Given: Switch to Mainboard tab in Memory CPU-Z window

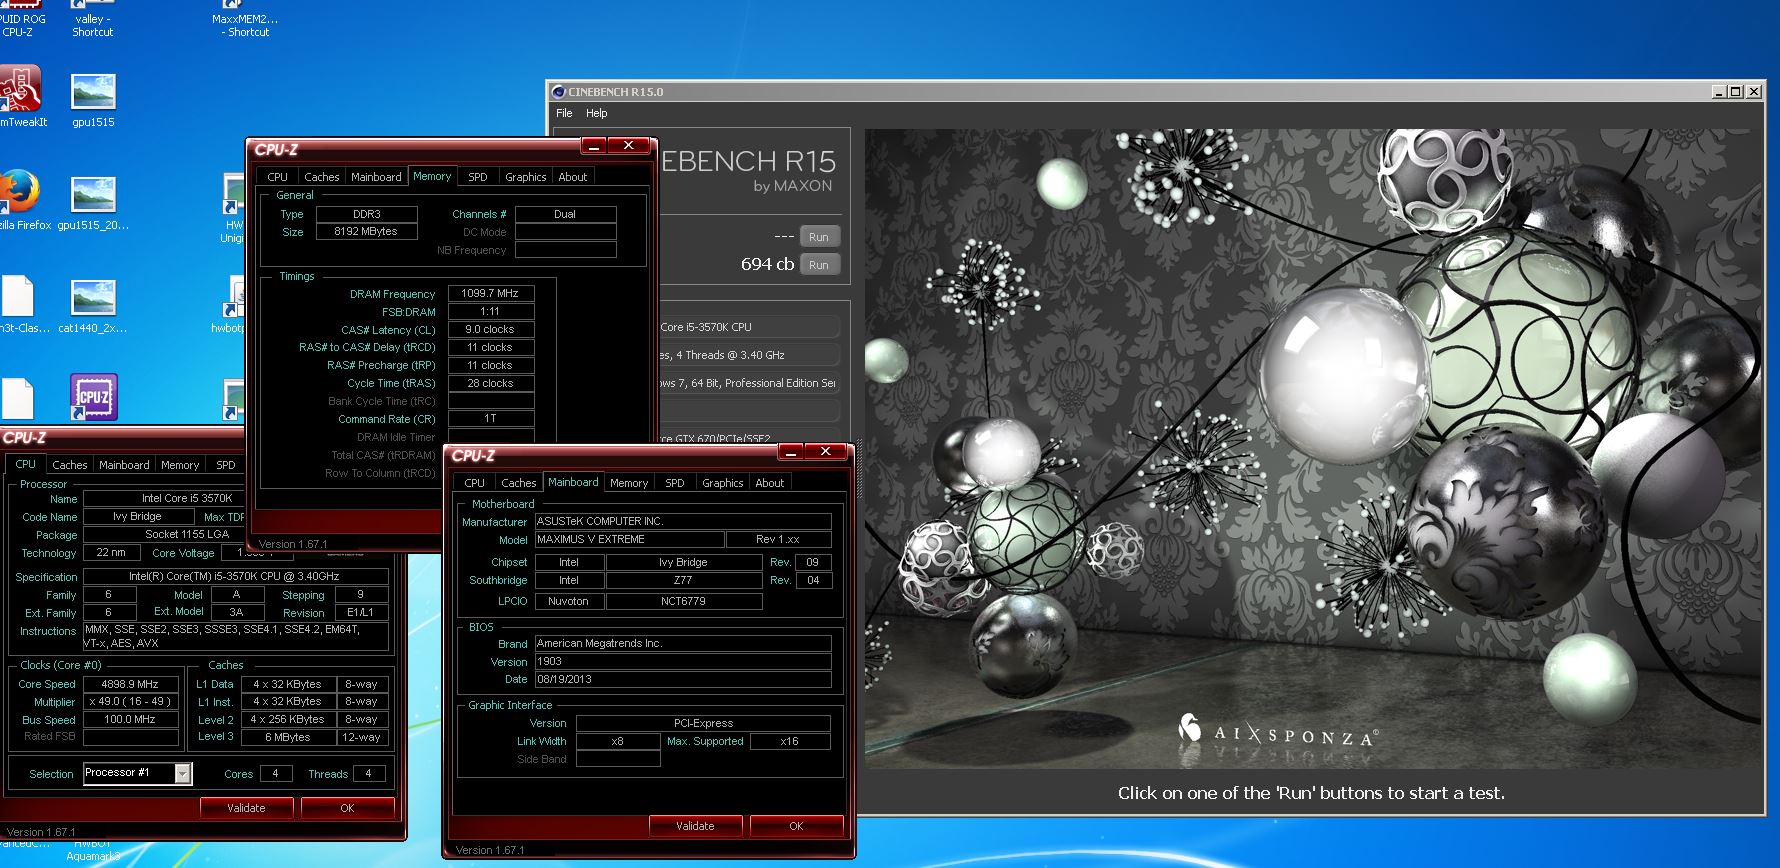Looking at the screenshot, I should point(376,177).
